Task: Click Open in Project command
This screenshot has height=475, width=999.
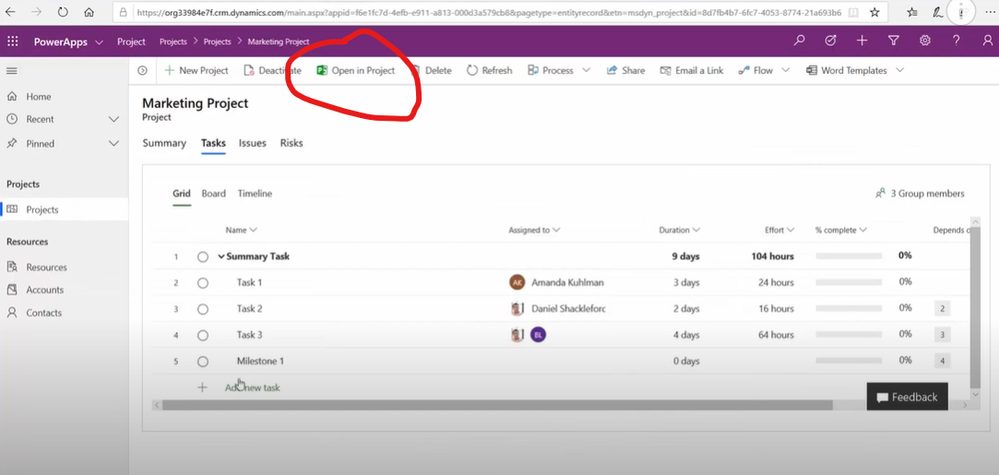Action: pyautogui.click(x=356, y=71)
